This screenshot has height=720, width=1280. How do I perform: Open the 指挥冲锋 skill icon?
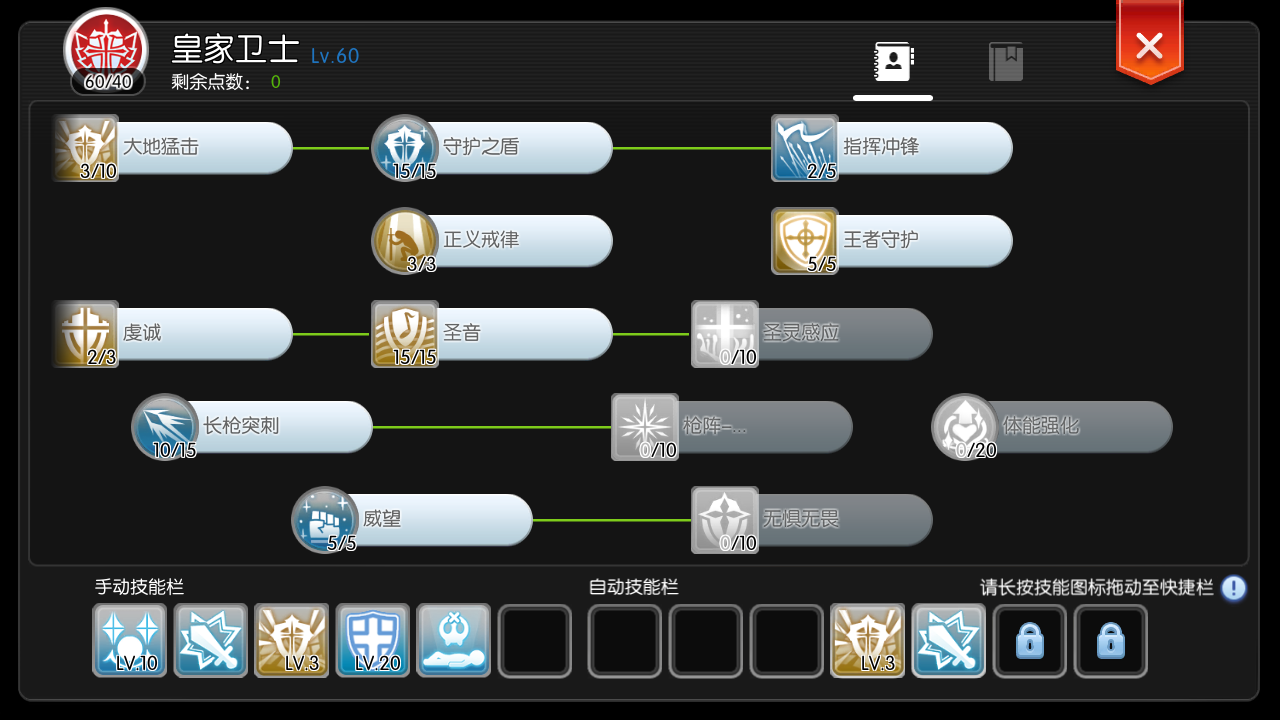(x=805, y=148)
